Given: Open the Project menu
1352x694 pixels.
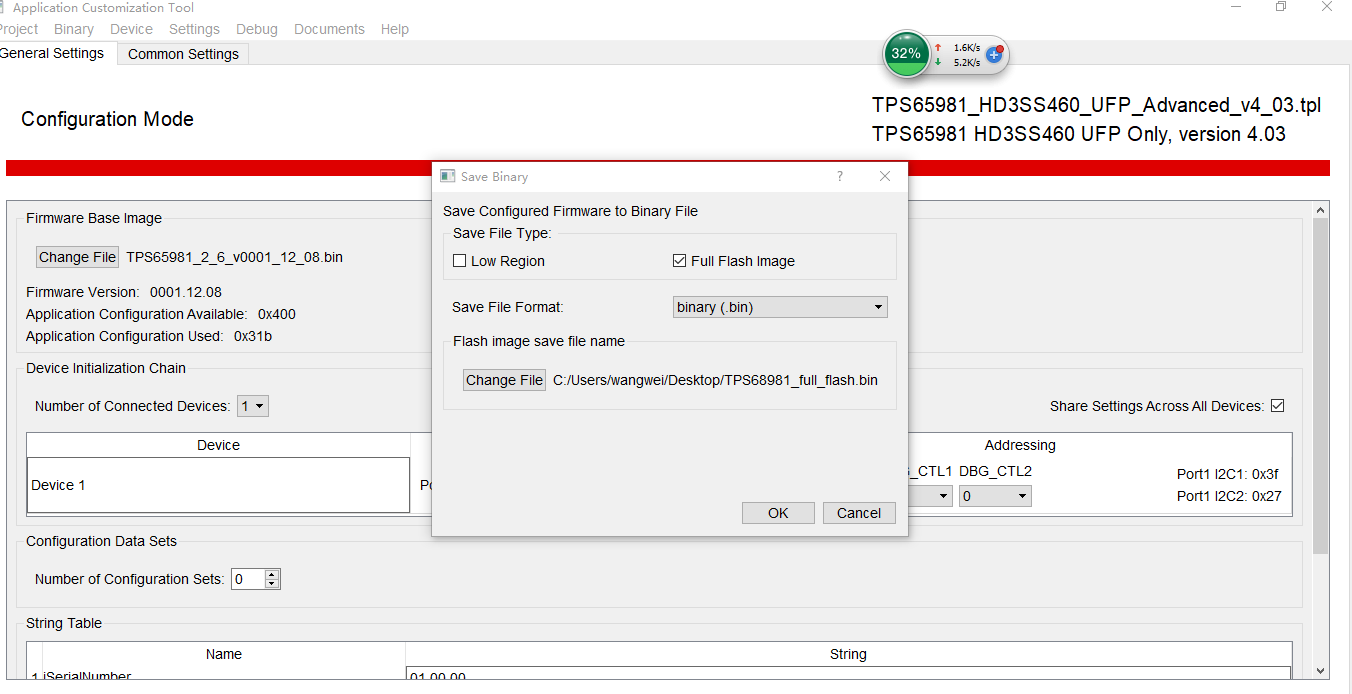Looking at the screenshot, I should (18, 29).
